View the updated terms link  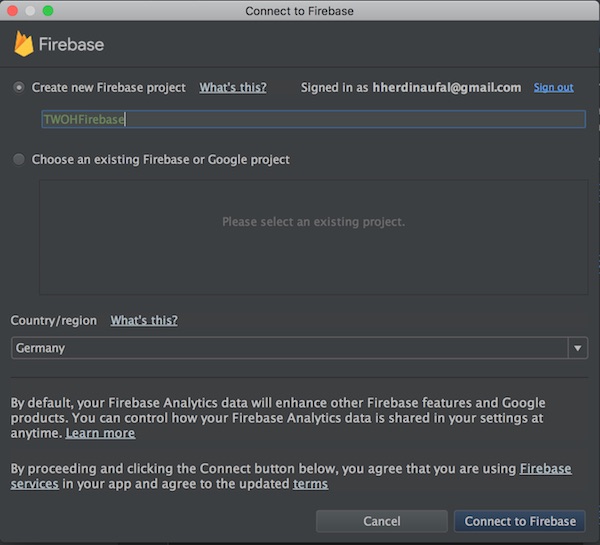pyautogui.click(x=310, y=485)
